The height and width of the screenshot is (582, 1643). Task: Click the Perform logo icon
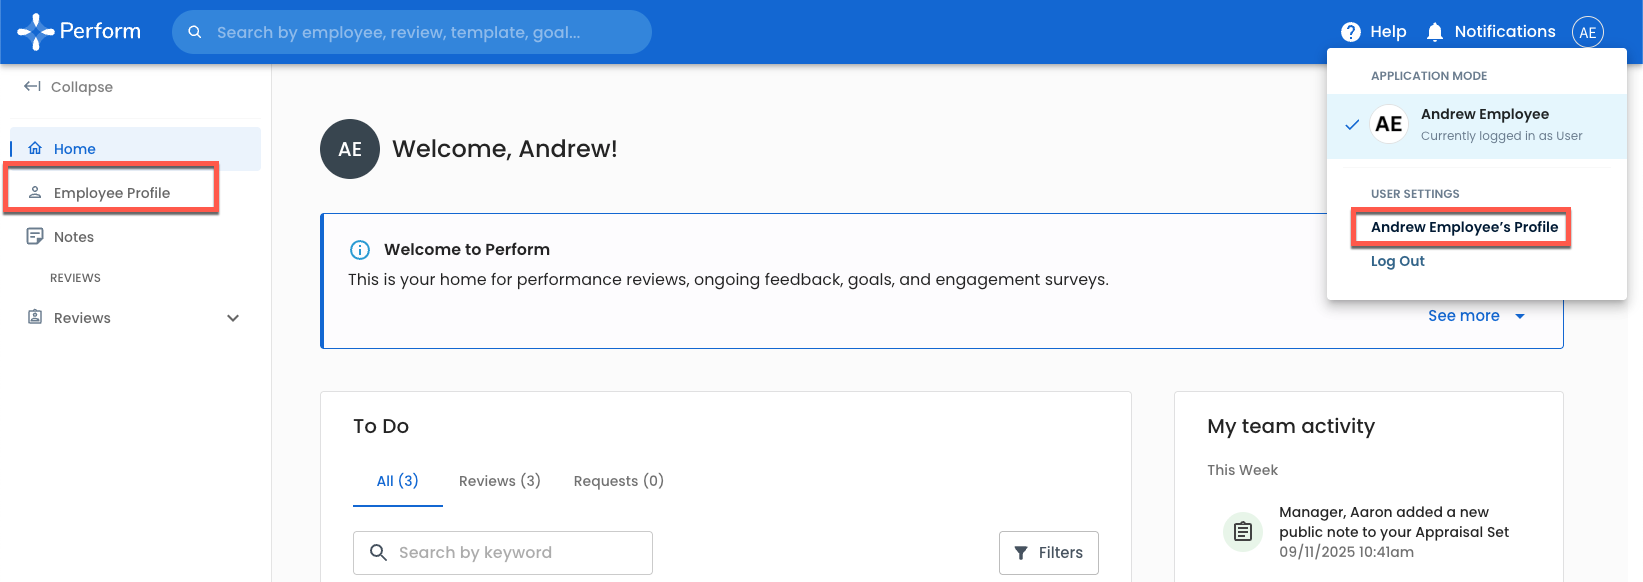[x=35, y=32]
